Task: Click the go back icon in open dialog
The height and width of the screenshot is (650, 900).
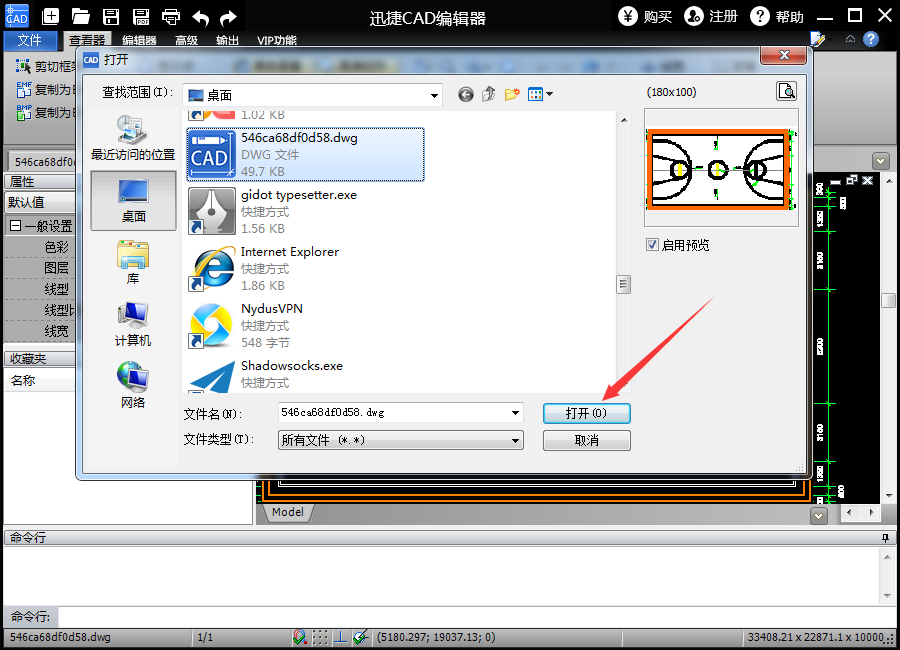Action: 466,94
